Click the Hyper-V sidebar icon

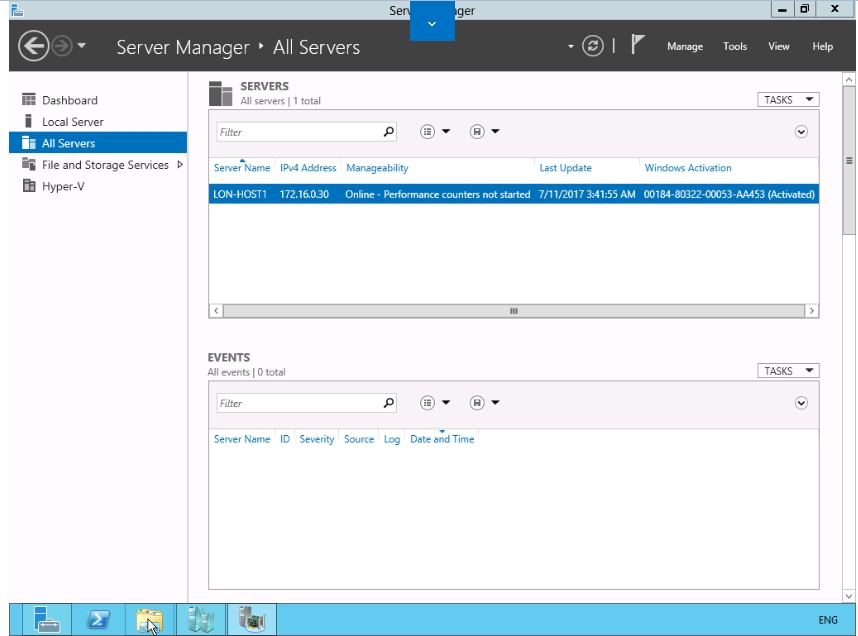pos(28,186)
